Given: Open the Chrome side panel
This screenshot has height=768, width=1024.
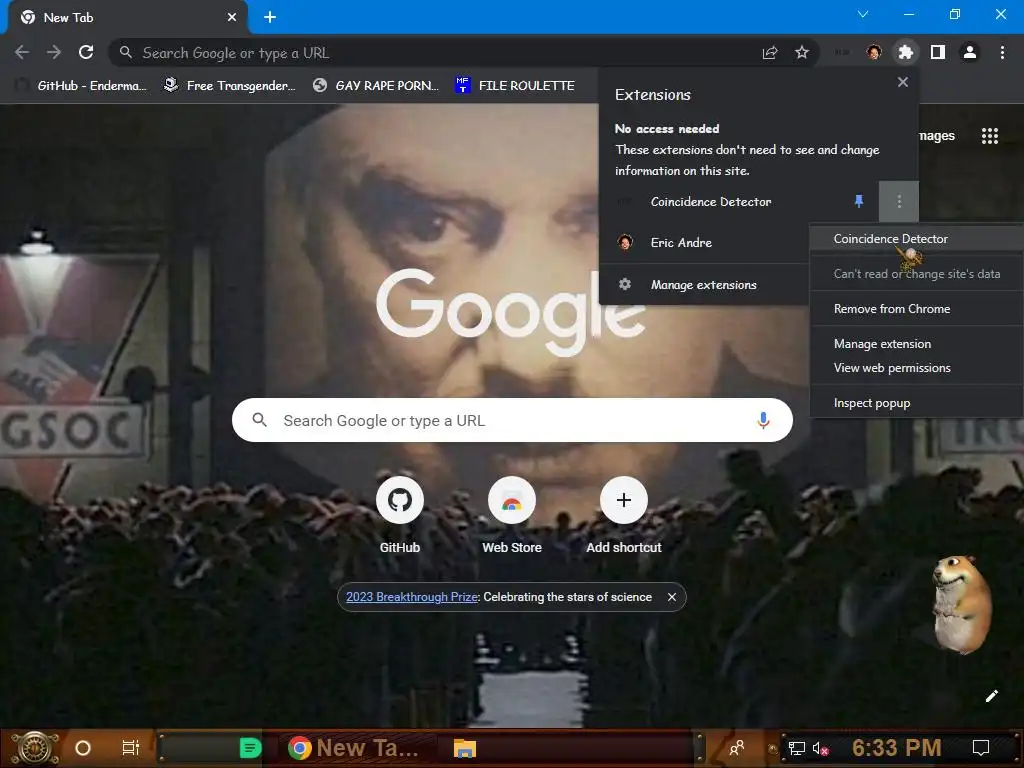Looking at the screenshot, I should tap(938, 52).
